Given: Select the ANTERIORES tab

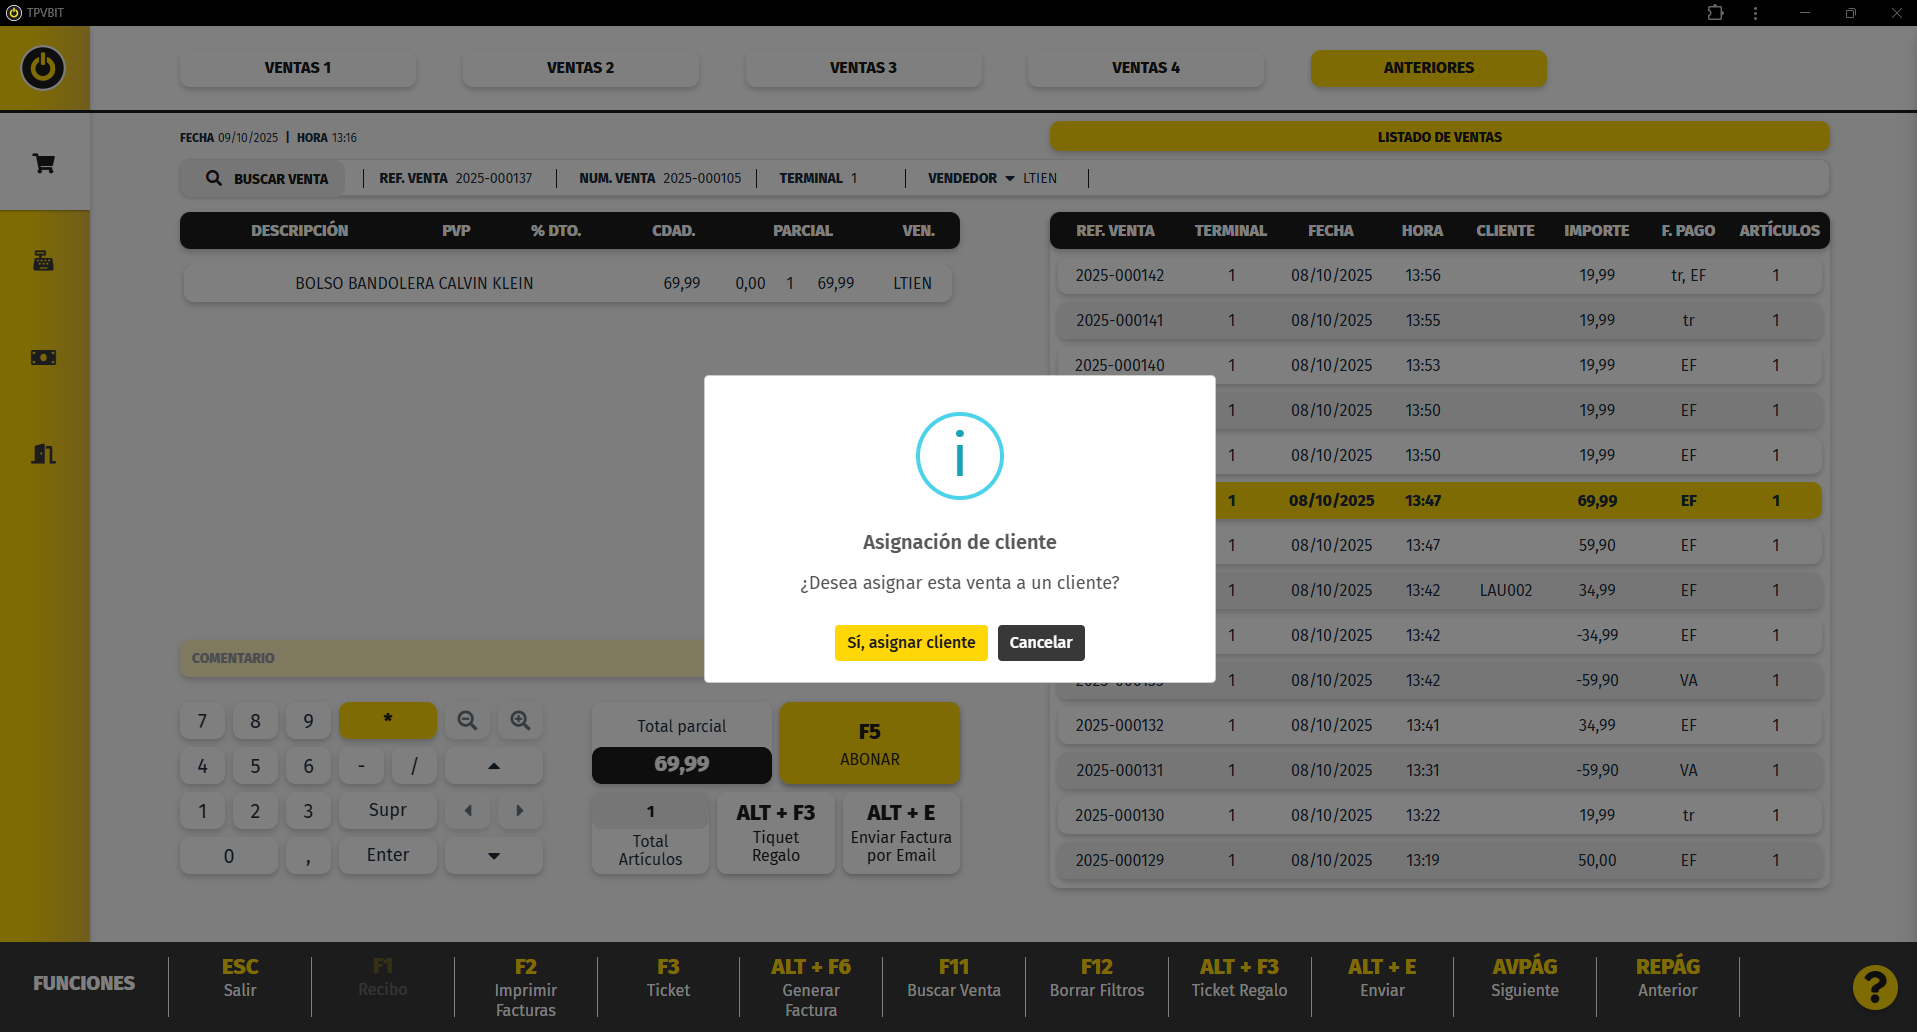Looking at the screenshot, I should tap(1428, 68).
